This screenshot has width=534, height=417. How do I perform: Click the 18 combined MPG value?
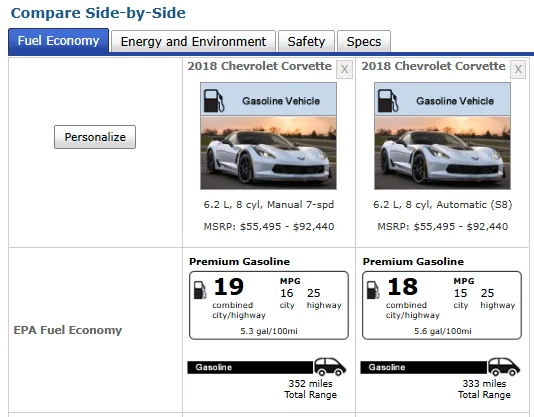pos(402,287)
